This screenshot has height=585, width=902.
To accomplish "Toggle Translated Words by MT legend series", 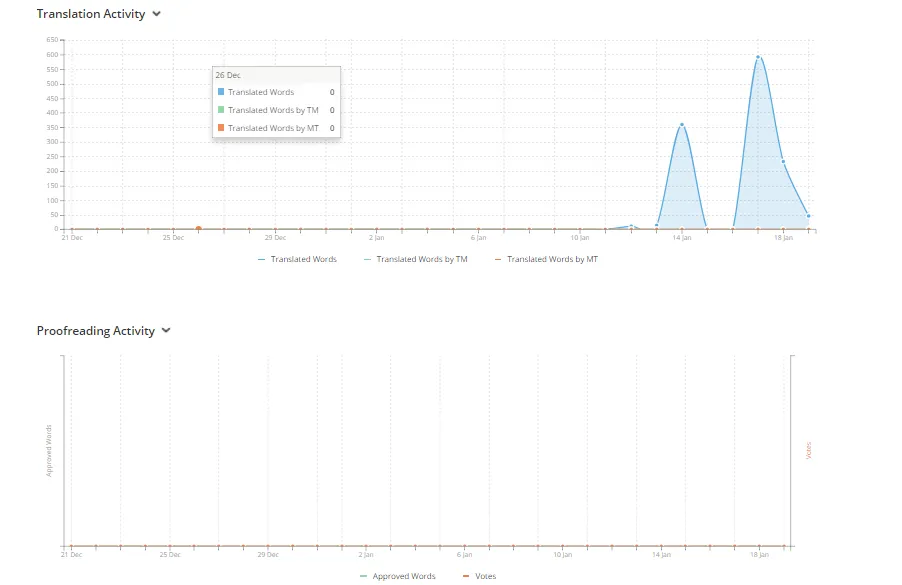I will click(x=546, y=259).
